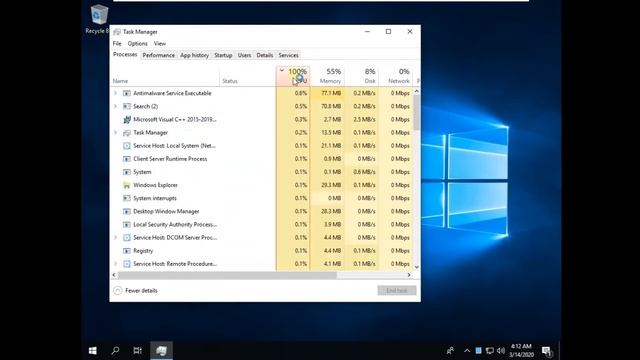Viewport: 640px width, 360px height.
Task: Expand the Task Manager process group
Action: (116, 133)
